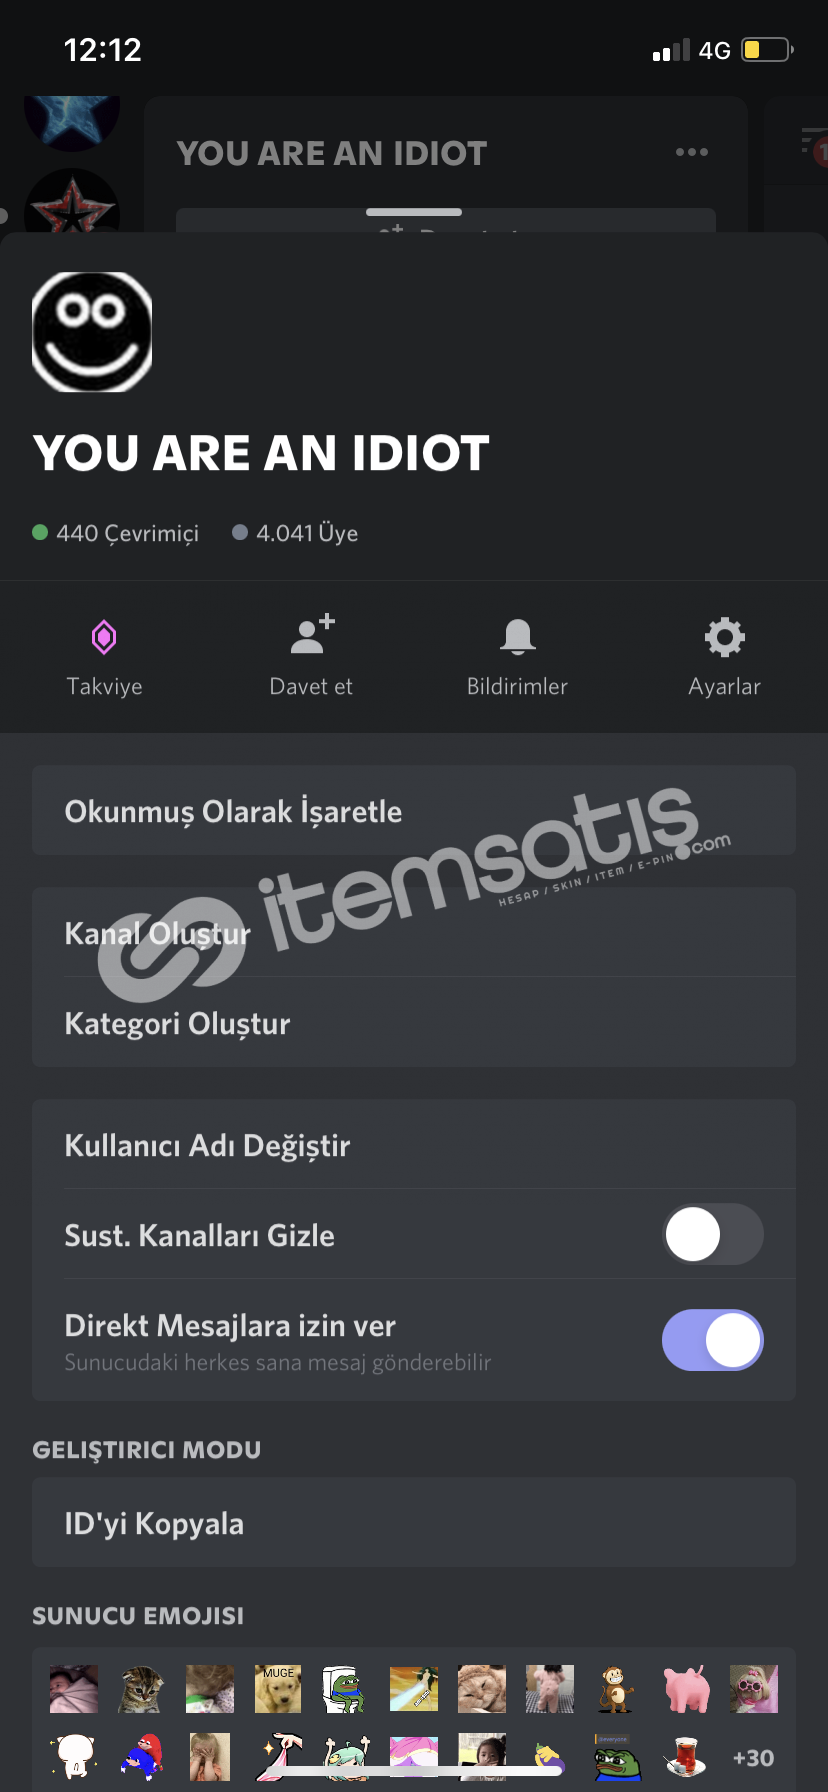
Task: Tap Kullanıcı Adı Değiştir
Action: 414,1145
